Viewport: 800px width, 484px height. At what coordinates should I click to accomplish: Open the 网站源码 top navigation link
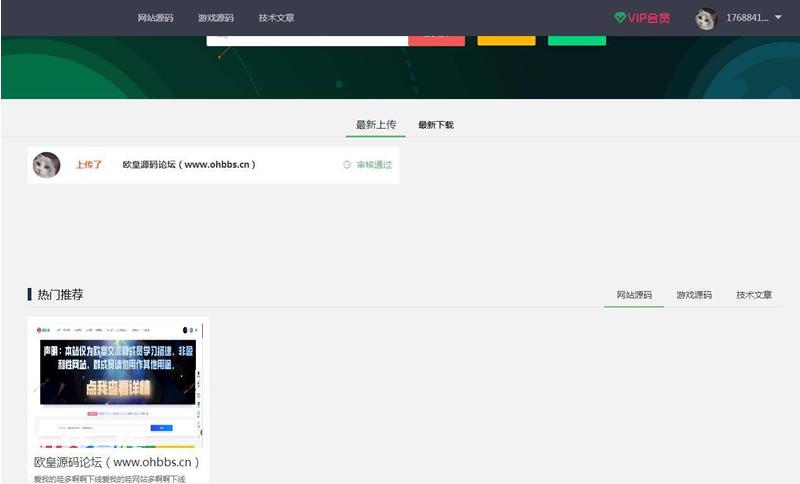tap(155, 18)
